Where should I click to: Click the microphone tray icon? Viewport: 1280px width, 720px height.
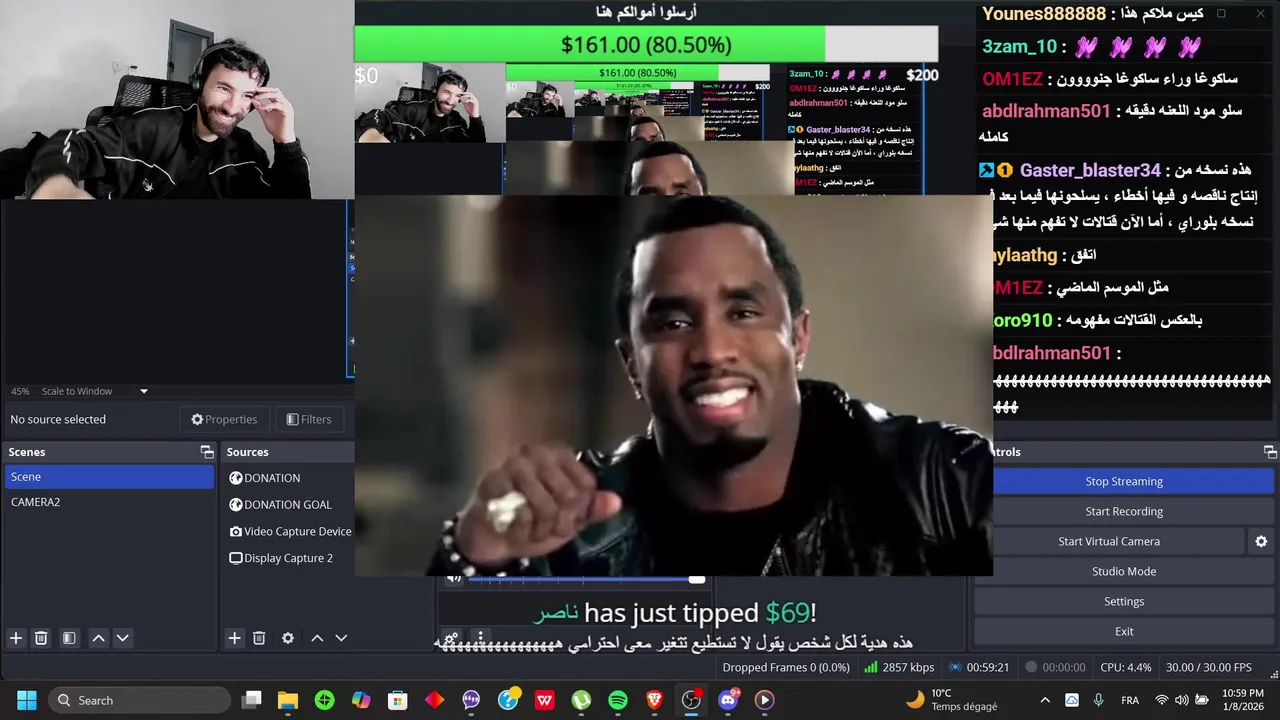point(1099,700)
